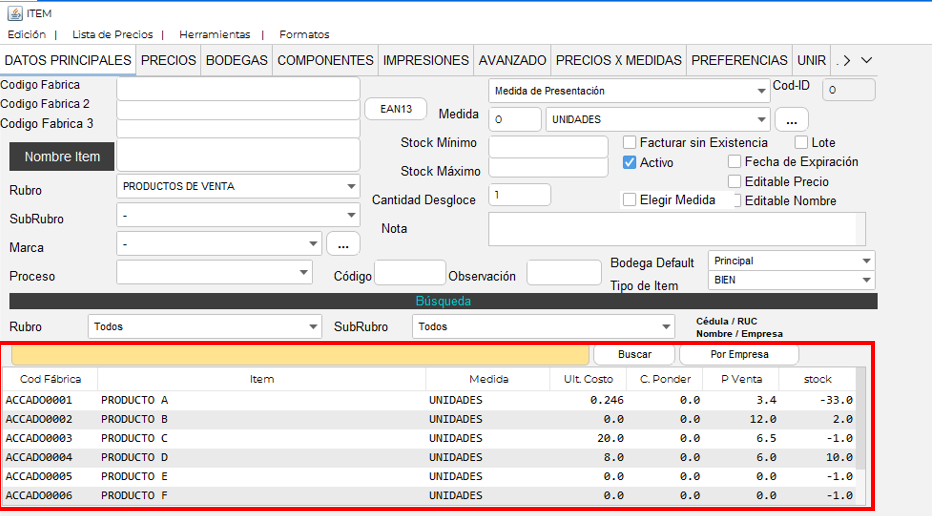
Task: Click the tab scroll right arrow
Action: coord(846,60)
